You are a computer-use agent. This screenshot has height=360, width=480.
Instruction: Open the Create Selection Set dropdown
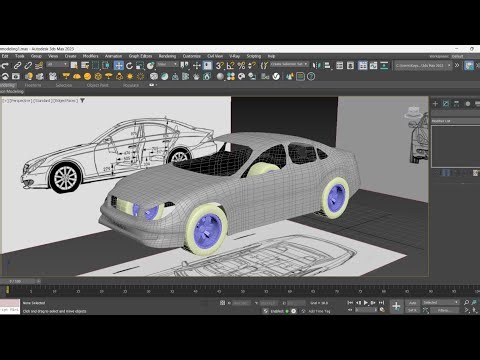click(289, 64)
